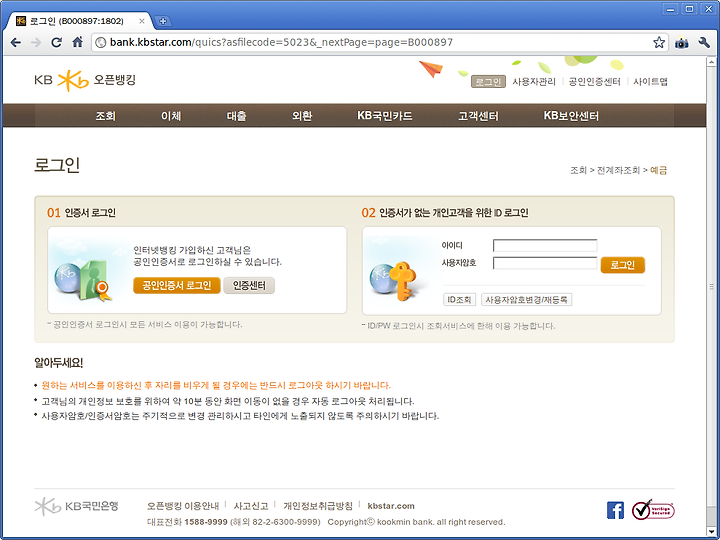
Task: Click the 01 인증서 로그인 section title
Action: tap(81, 213)
